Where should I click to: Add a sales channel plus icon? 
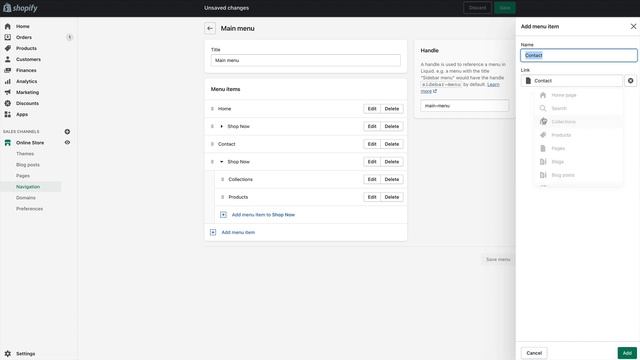click(67, 131)
